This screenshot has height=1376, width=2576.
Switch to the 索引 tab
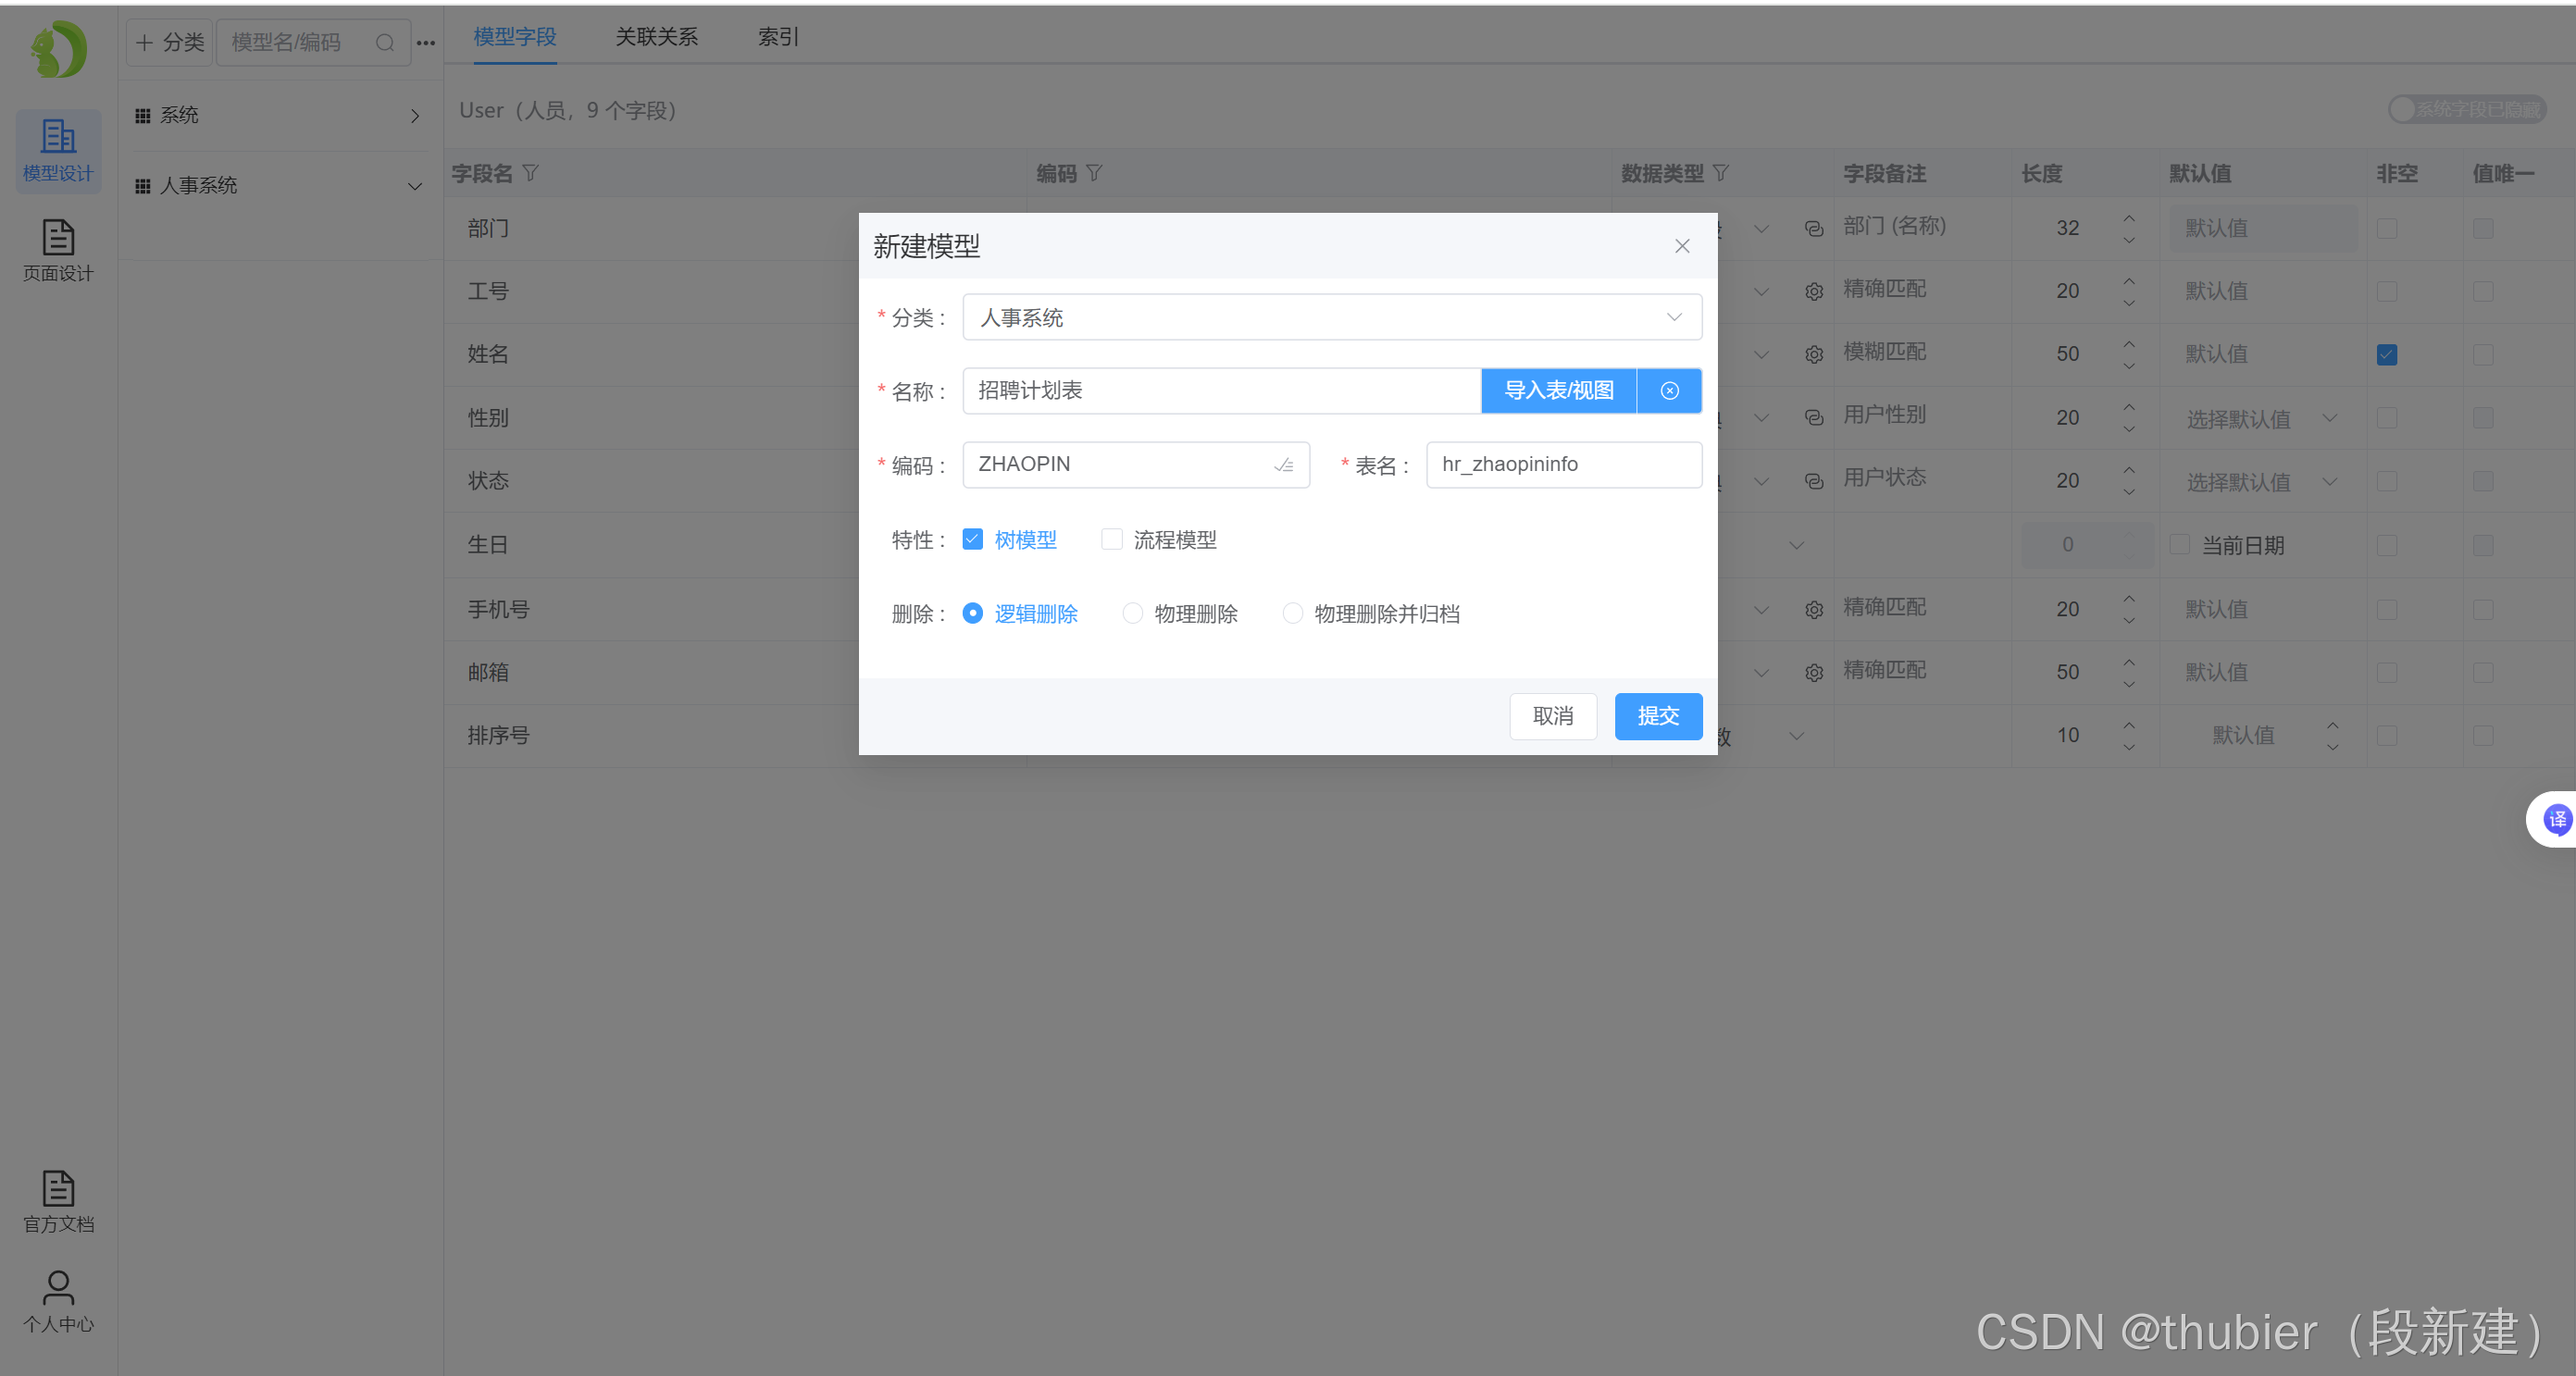tap(777, 37)
